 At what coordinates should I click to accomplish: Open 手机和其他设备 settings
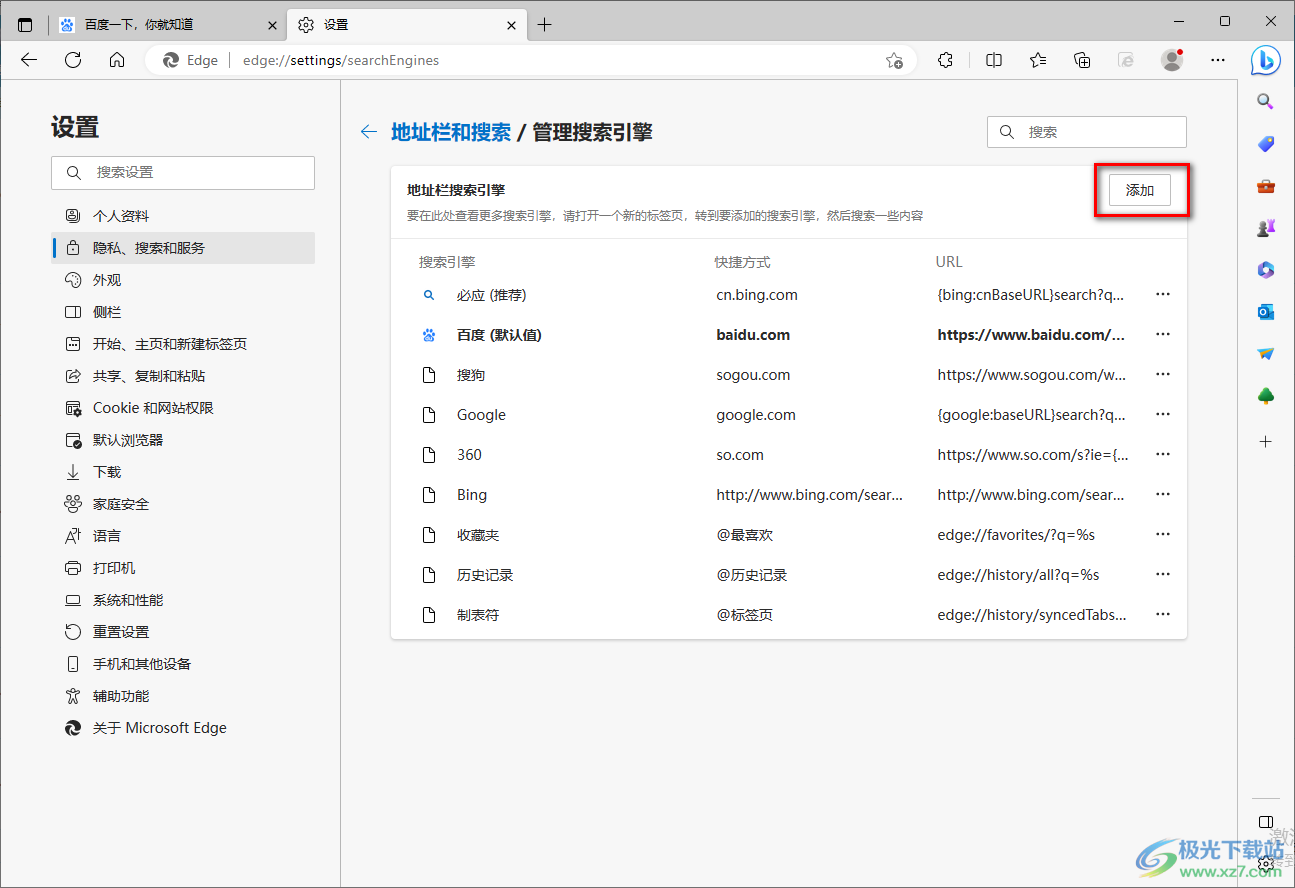coord(183,664)
